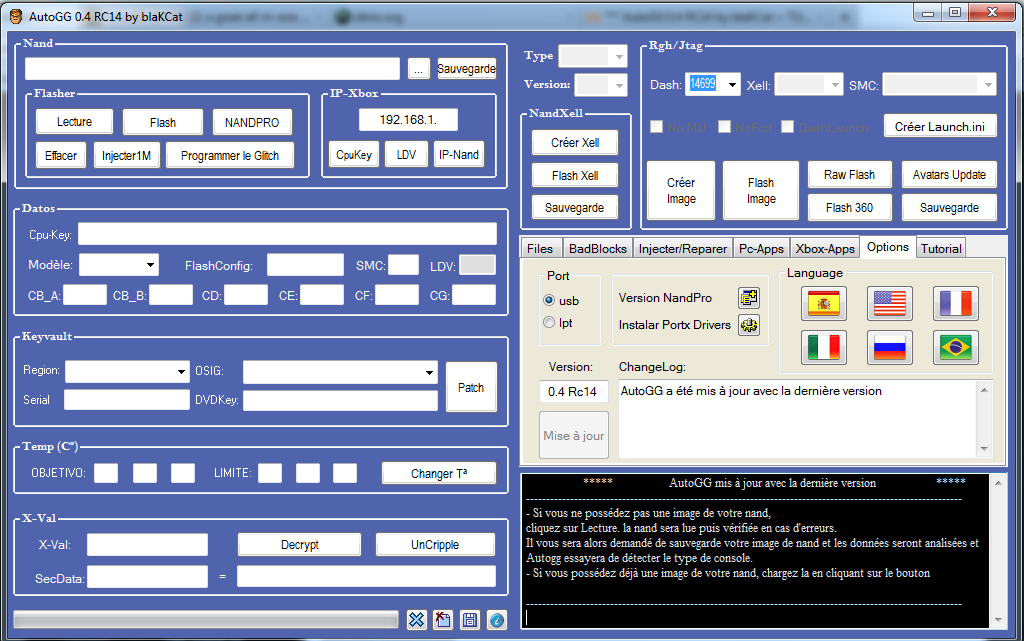Click the Flash Xell button
Viewport: 1024px width, 641px height.
(575, 175)
